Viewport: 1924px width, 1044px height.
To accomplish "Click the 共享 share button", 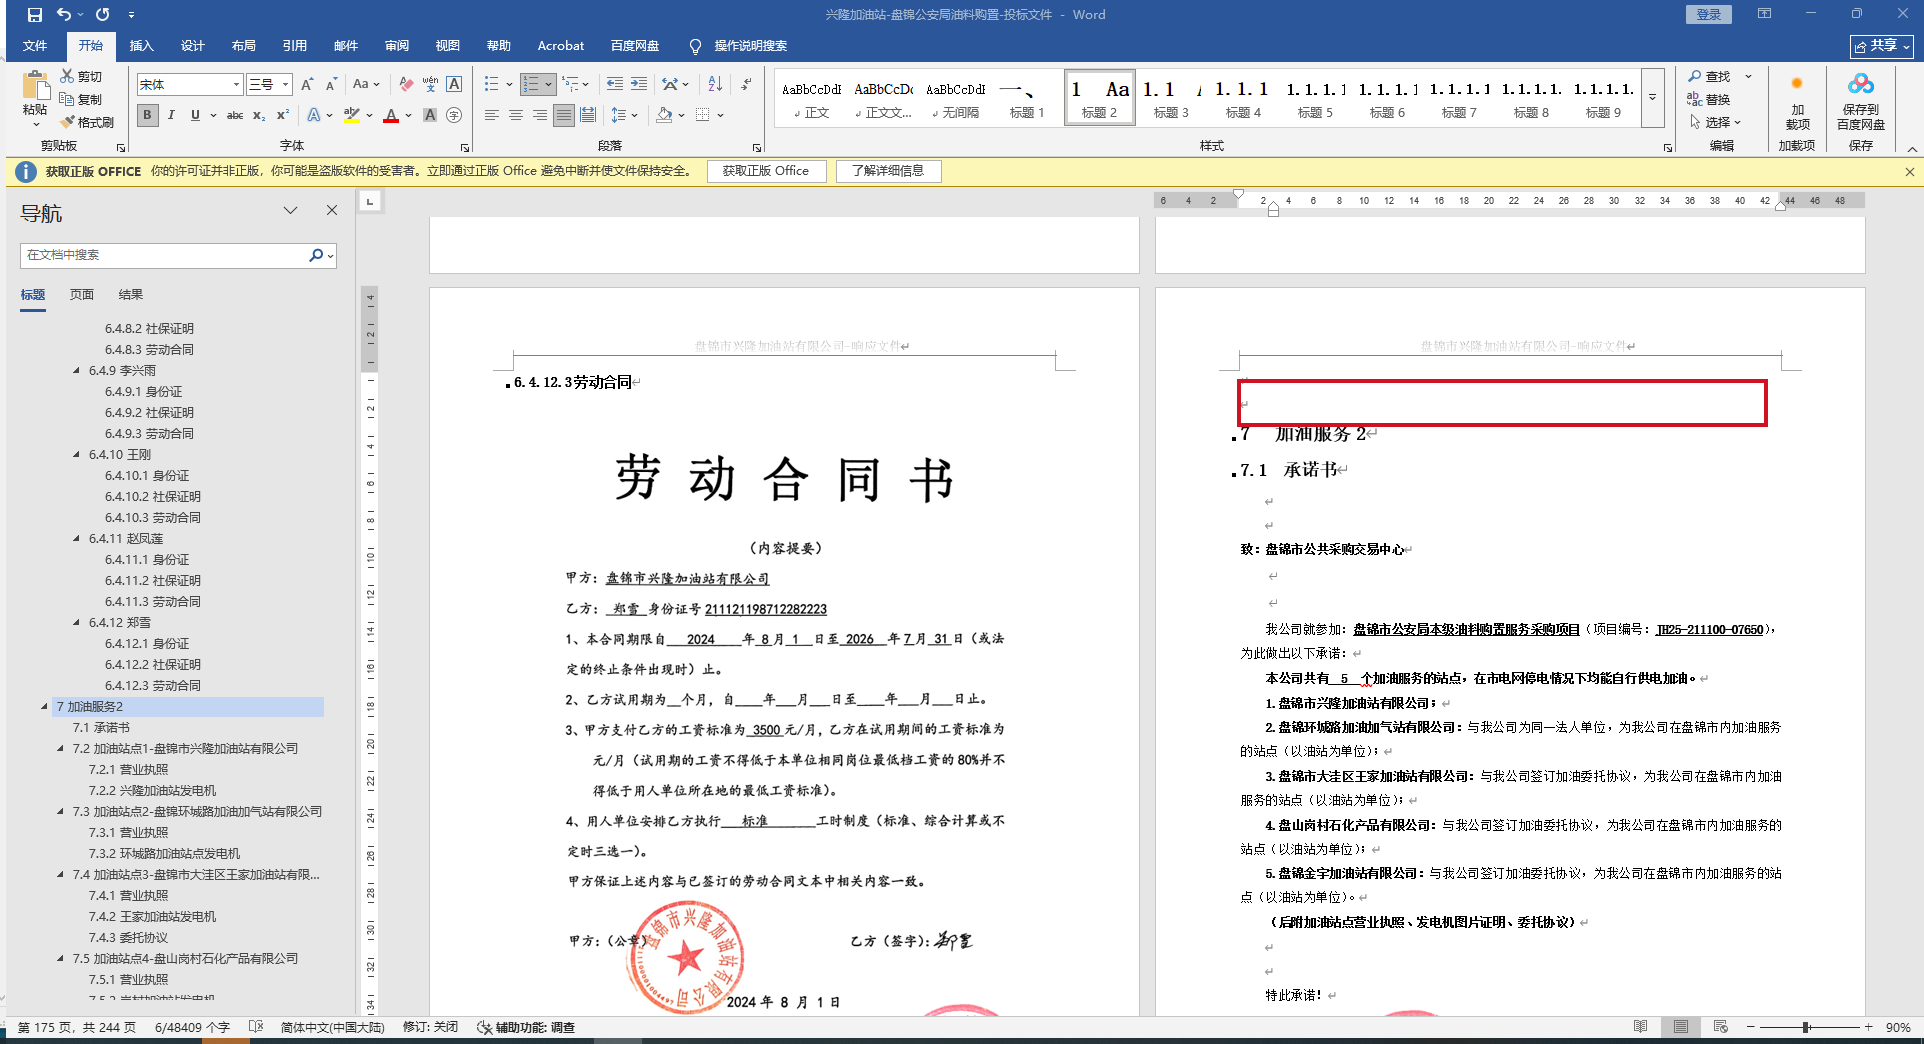I will 1882,46.
